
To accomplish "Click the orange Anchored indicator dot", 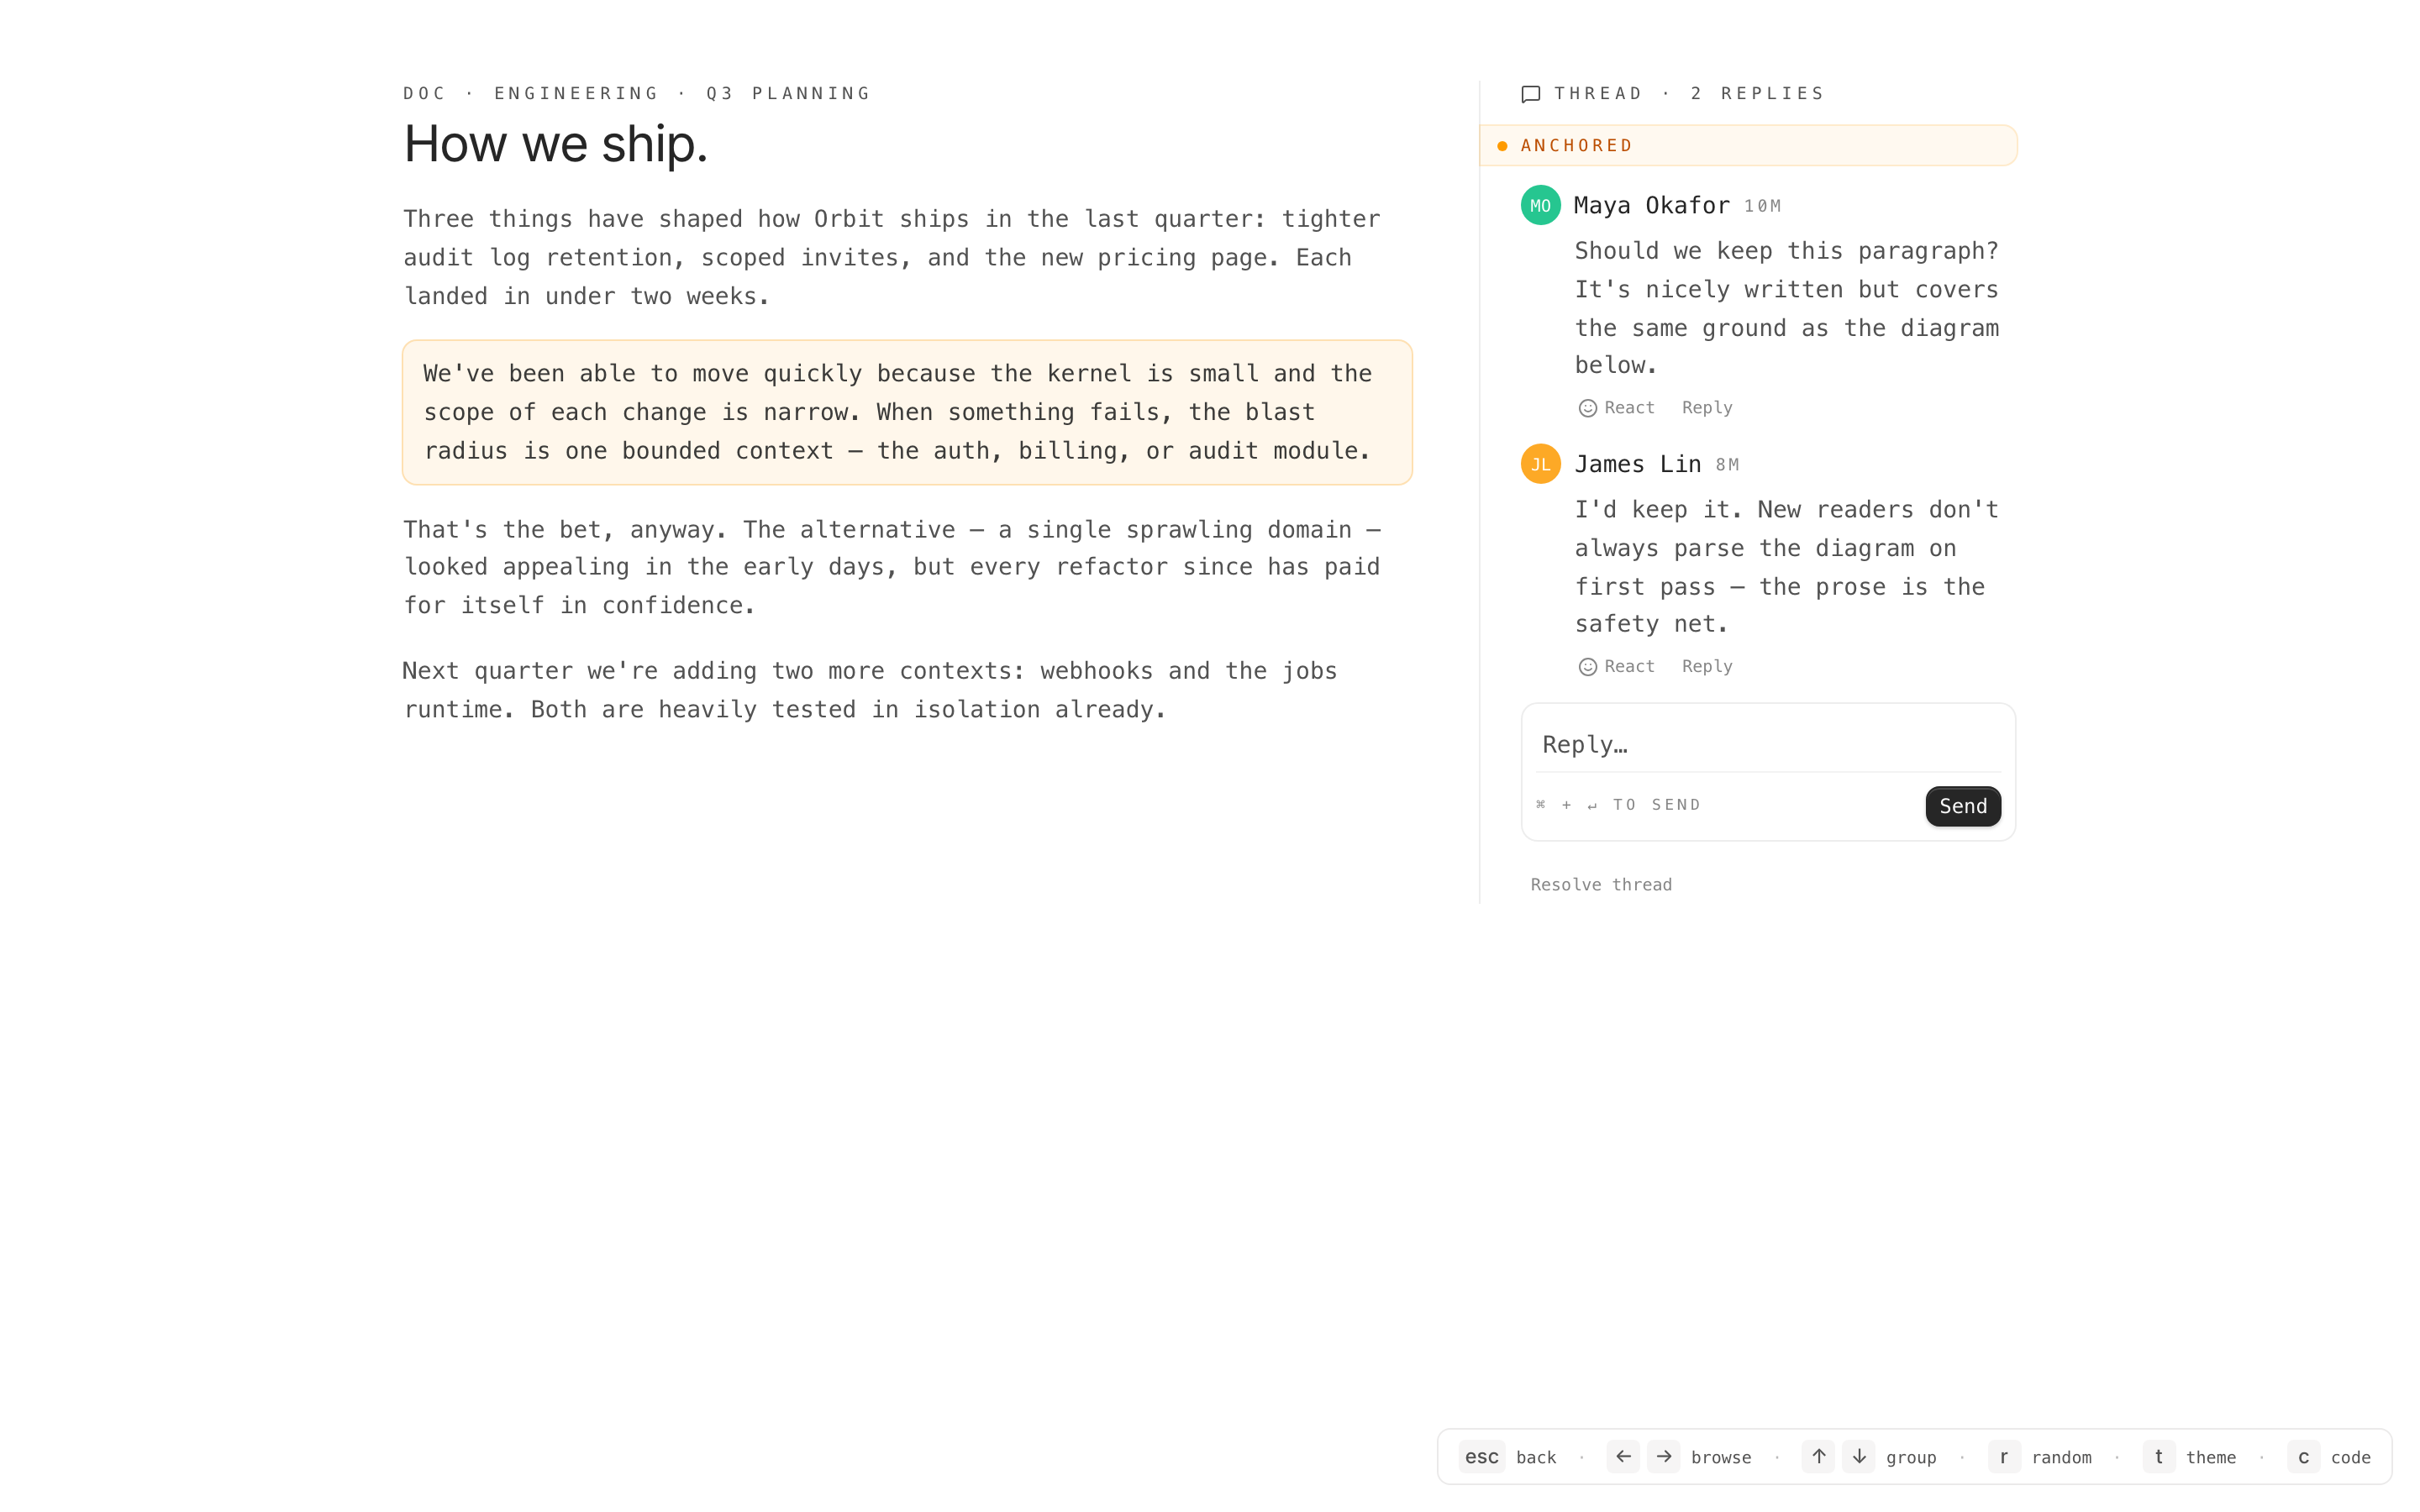I will pyautogui.click(x=1502, y=146).
